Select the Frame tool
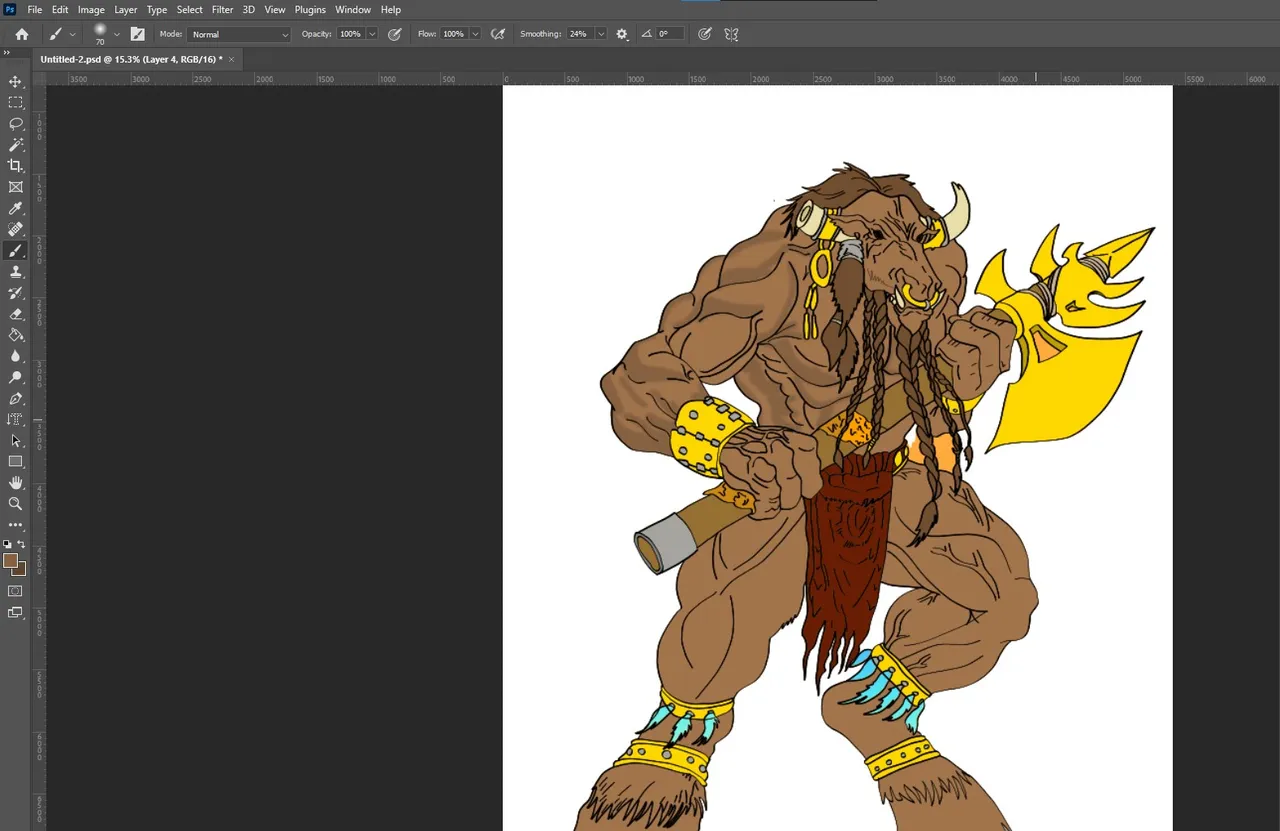 pos(15,187)
